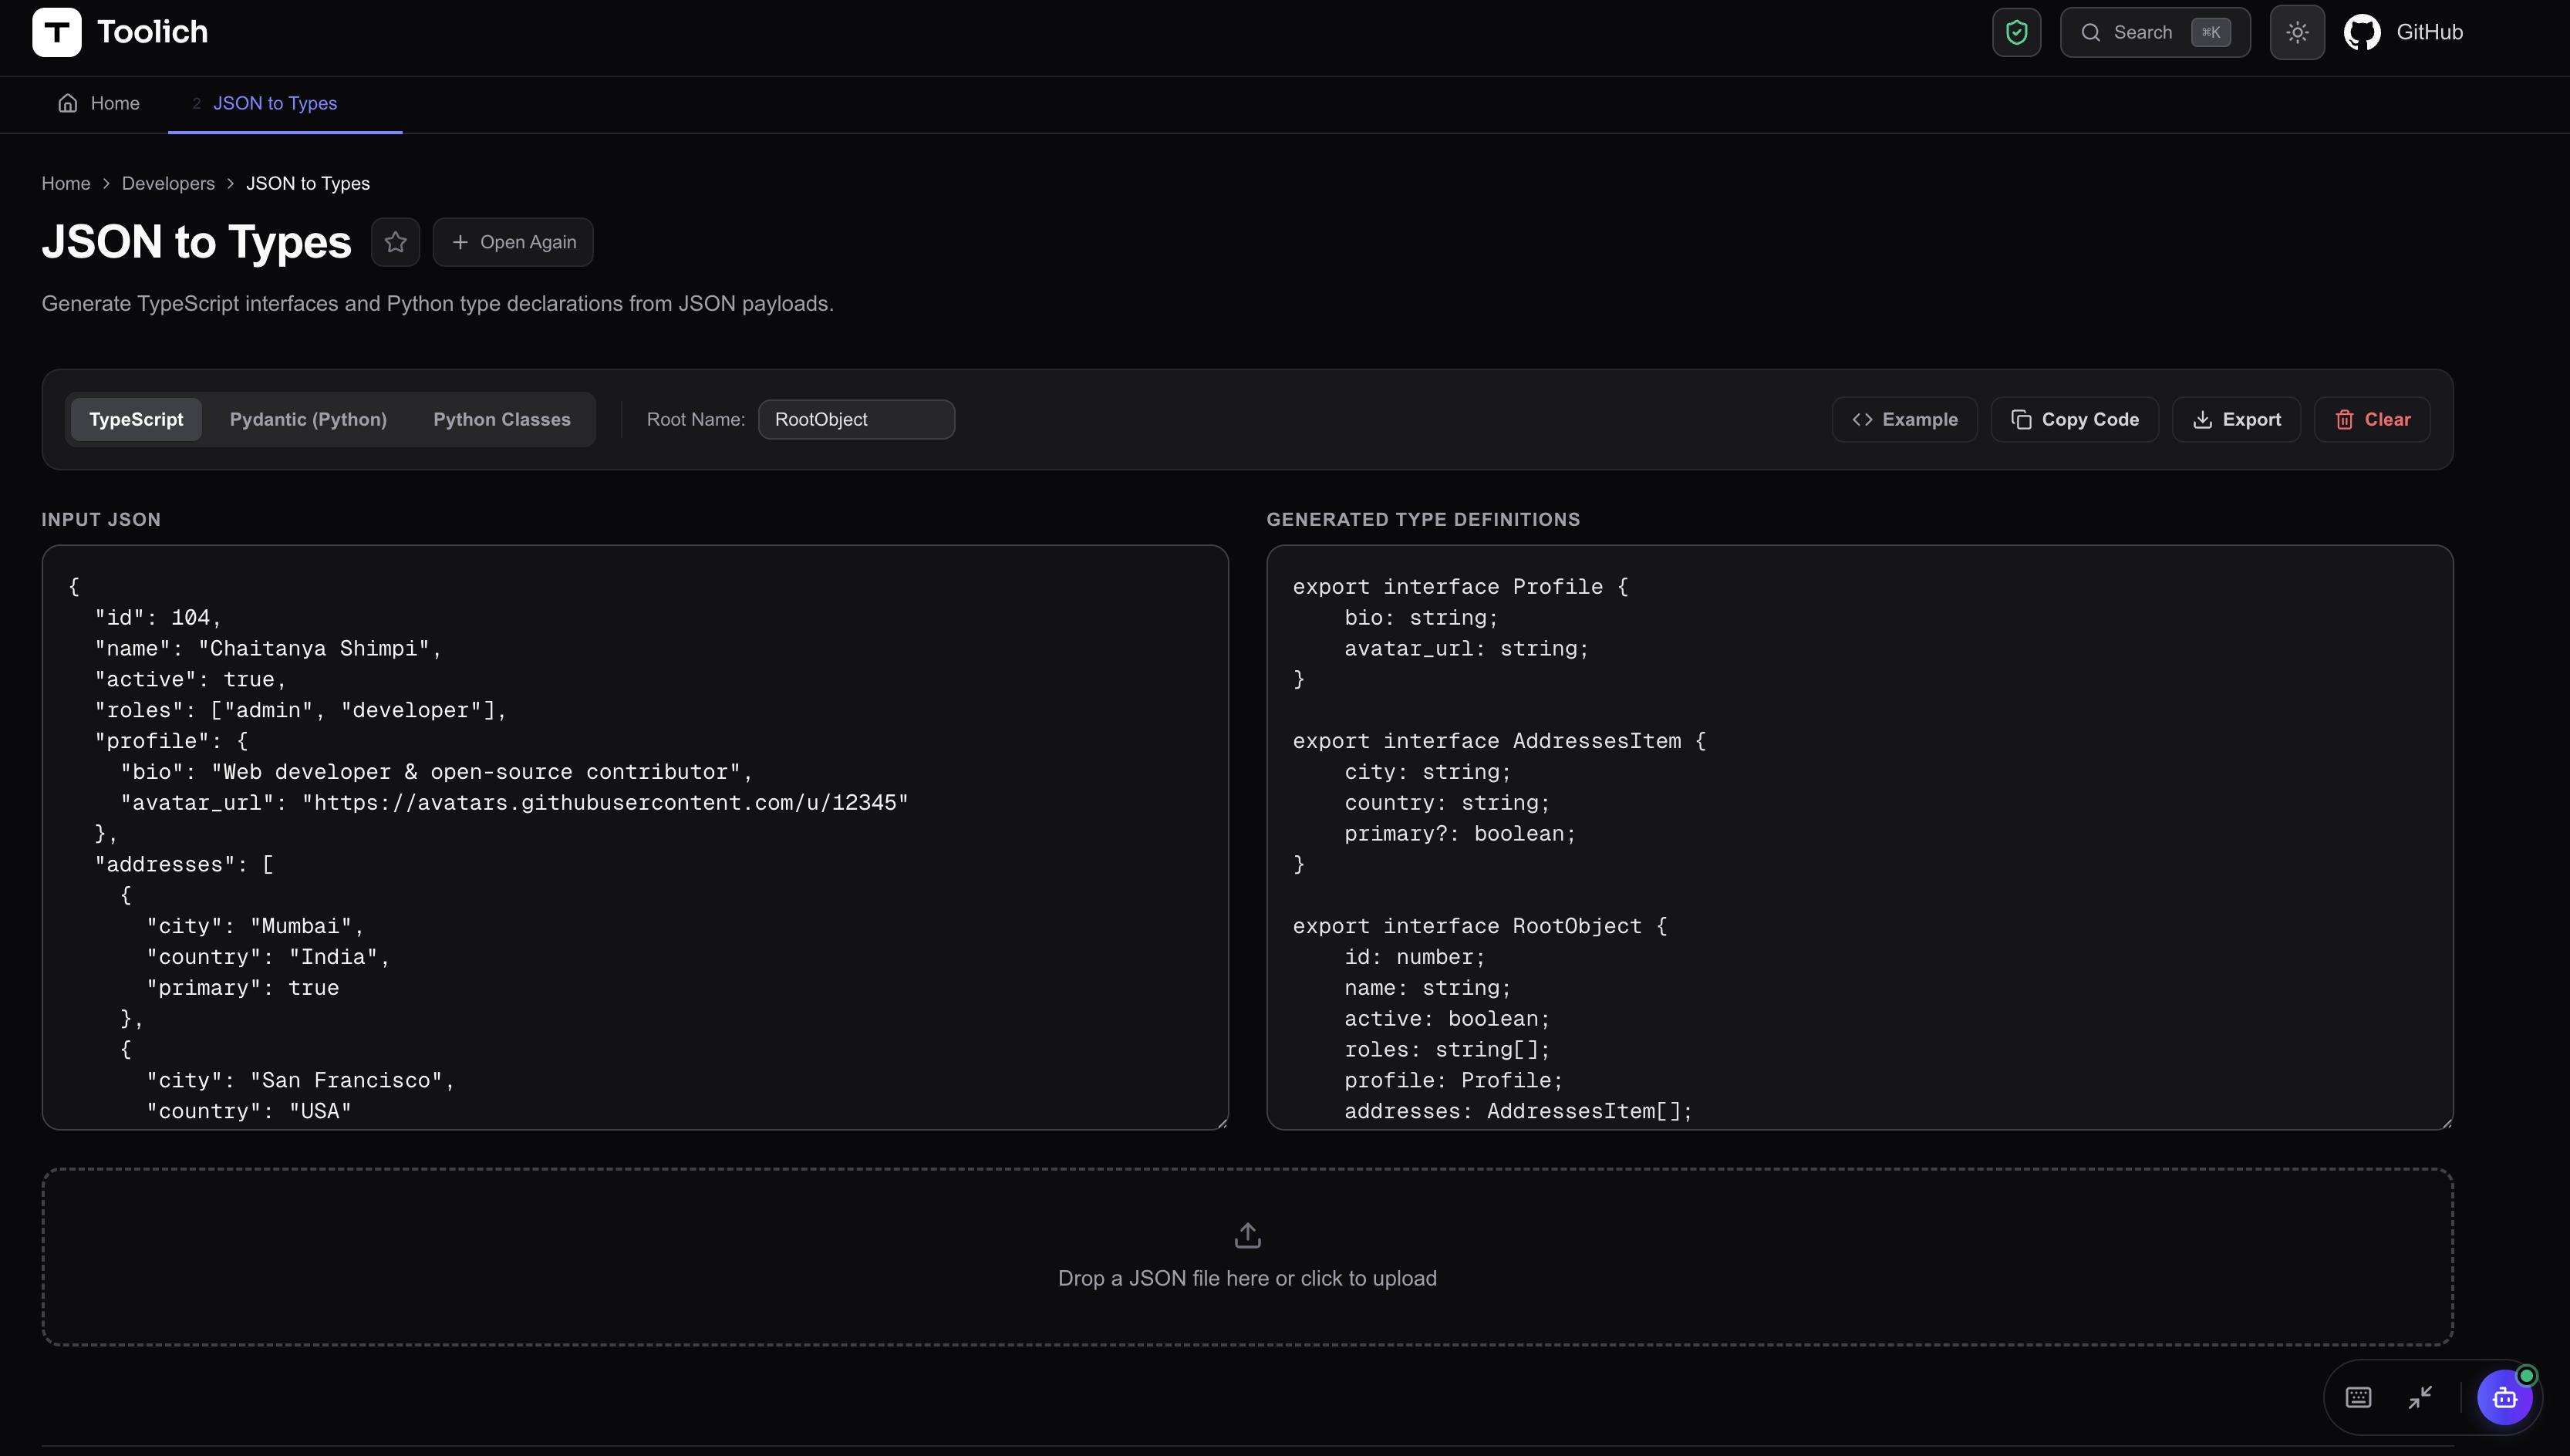Click the Copy Code button
The width and height of the screenshot is (2570, 1456).
point(2075,419)
